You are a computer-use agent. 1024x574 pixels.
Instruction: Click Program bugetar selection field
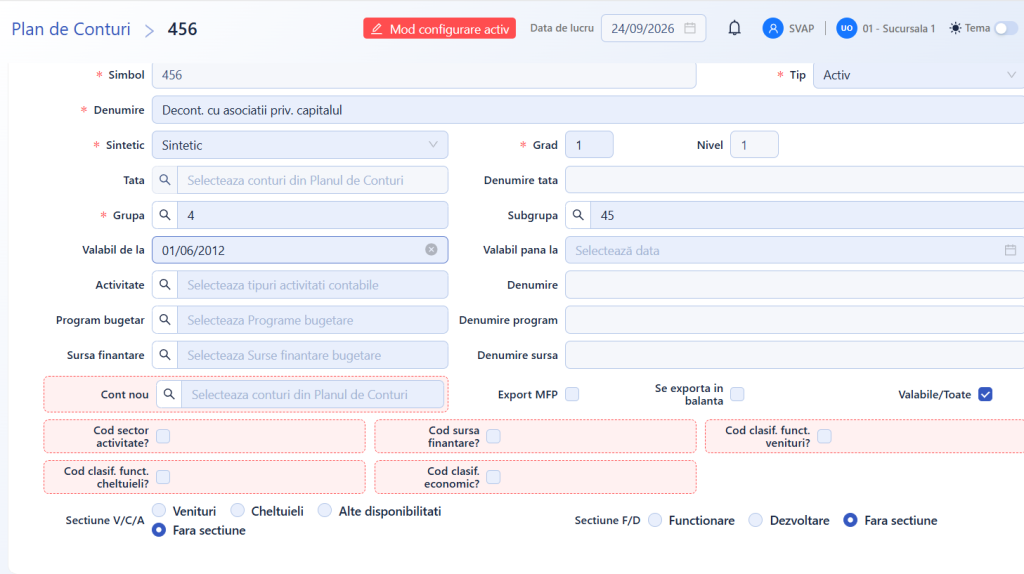[312, 320]
